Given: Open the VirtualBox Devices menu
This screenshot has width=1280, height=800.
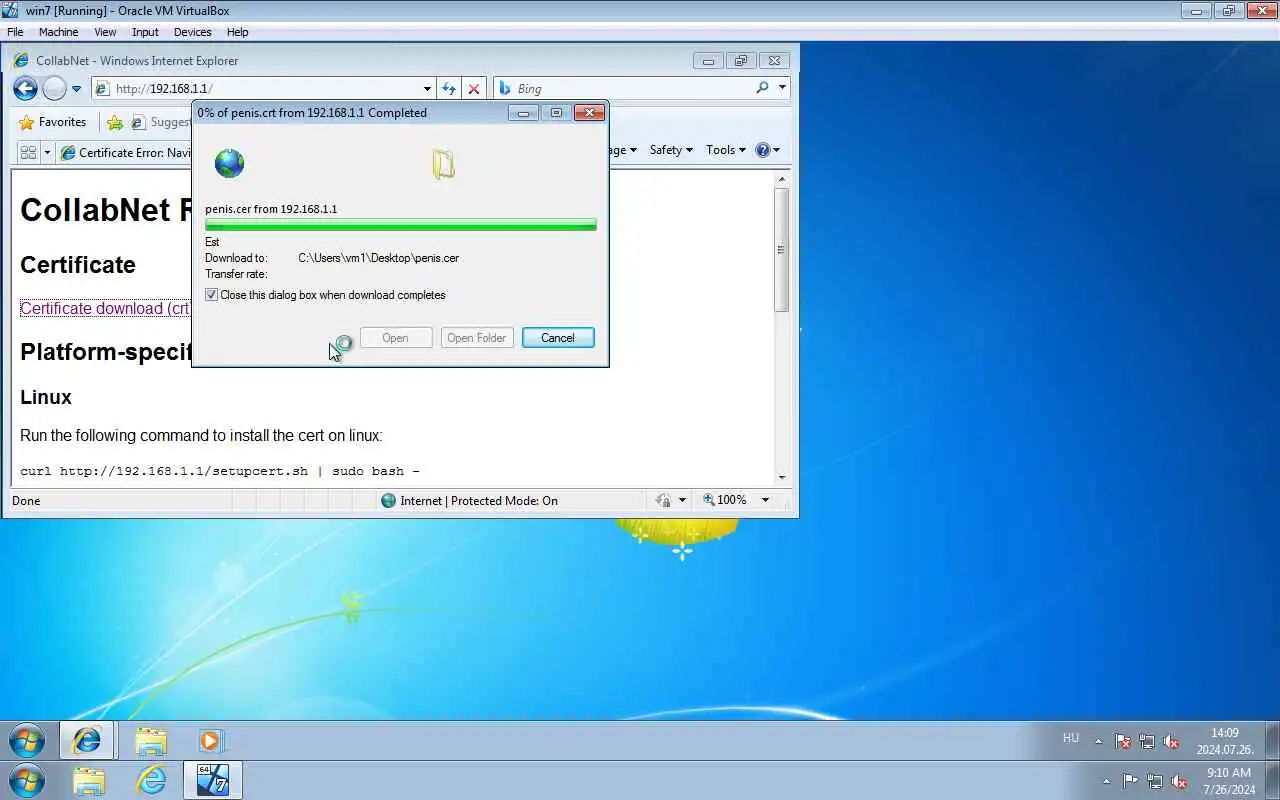Looking at the screenshot, I should click(192, 32).
